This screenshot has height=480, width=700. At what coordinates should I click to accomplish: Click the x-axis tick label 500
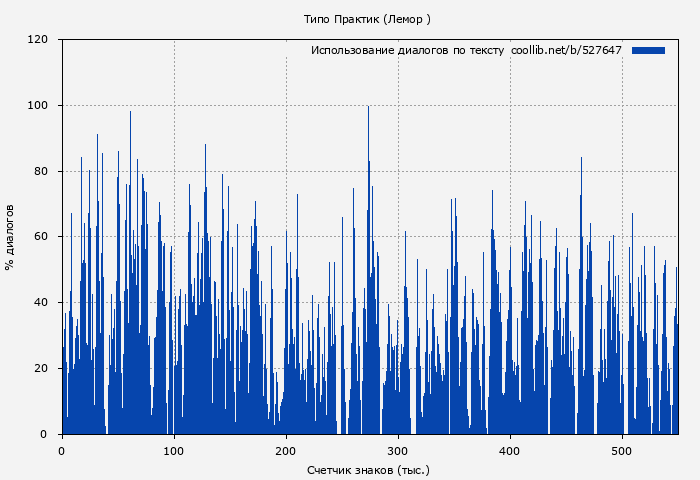(x=622, y=450)
